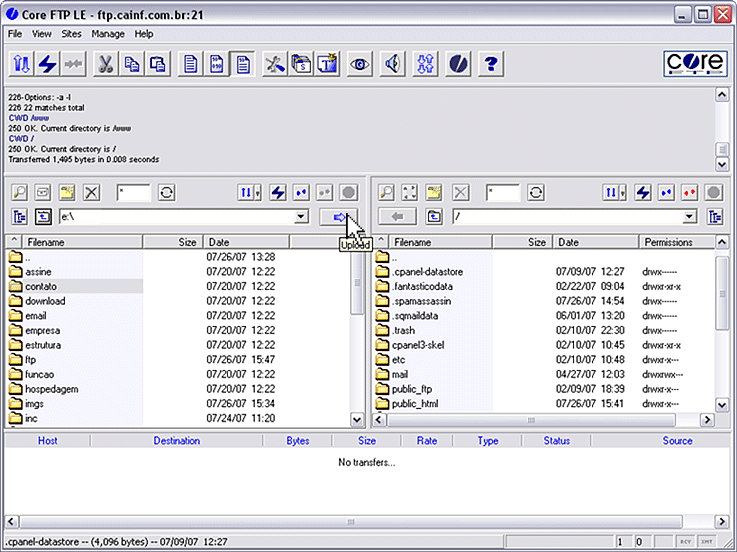Click the Core logo at top right
This screenshot has width=737, height=552.
click(695, 63)
